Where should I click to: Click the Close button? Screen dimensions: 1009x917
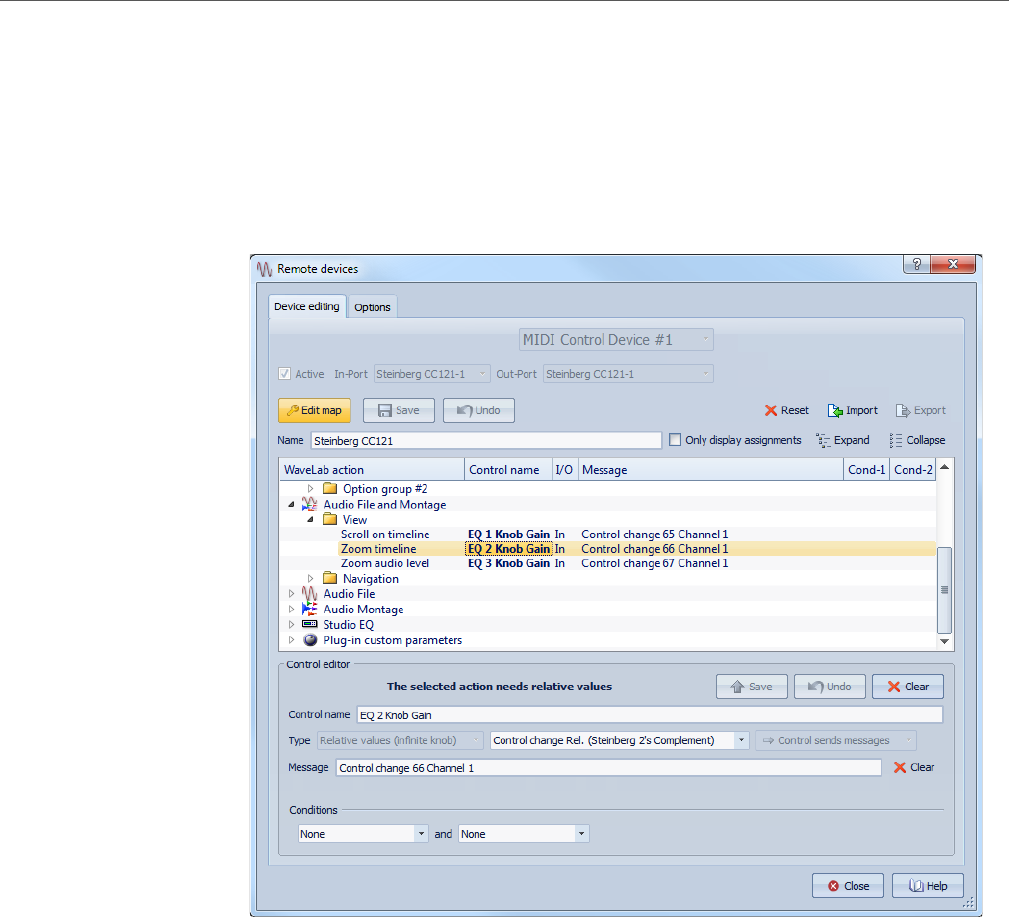(848, 886)
